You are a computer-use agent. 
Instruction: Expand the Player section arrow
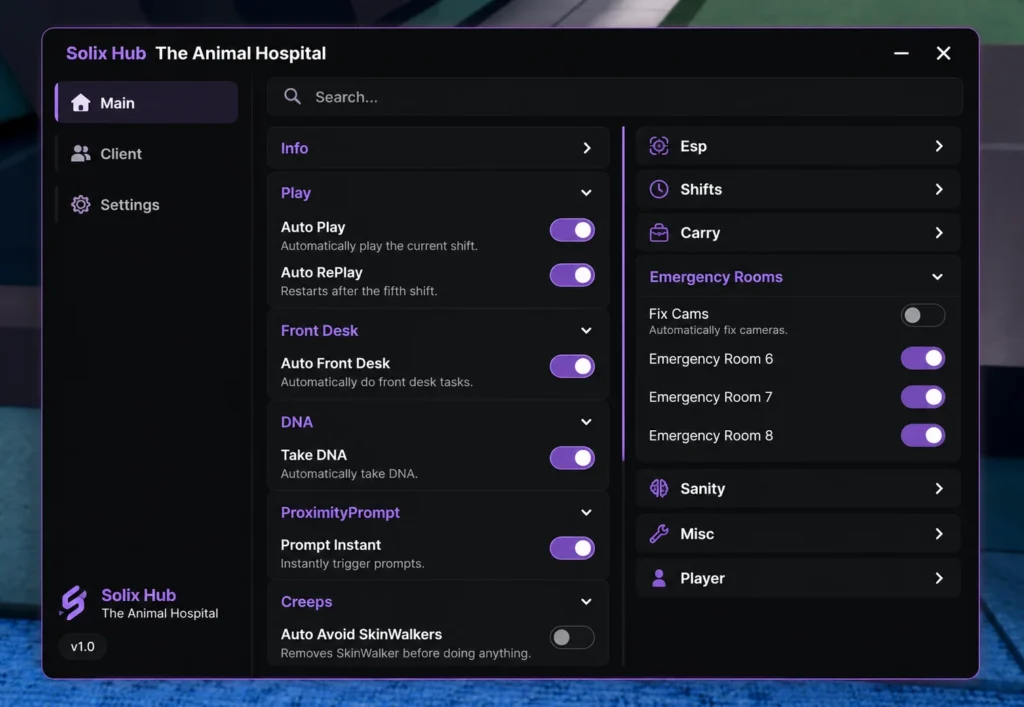[x=938, y=578]
